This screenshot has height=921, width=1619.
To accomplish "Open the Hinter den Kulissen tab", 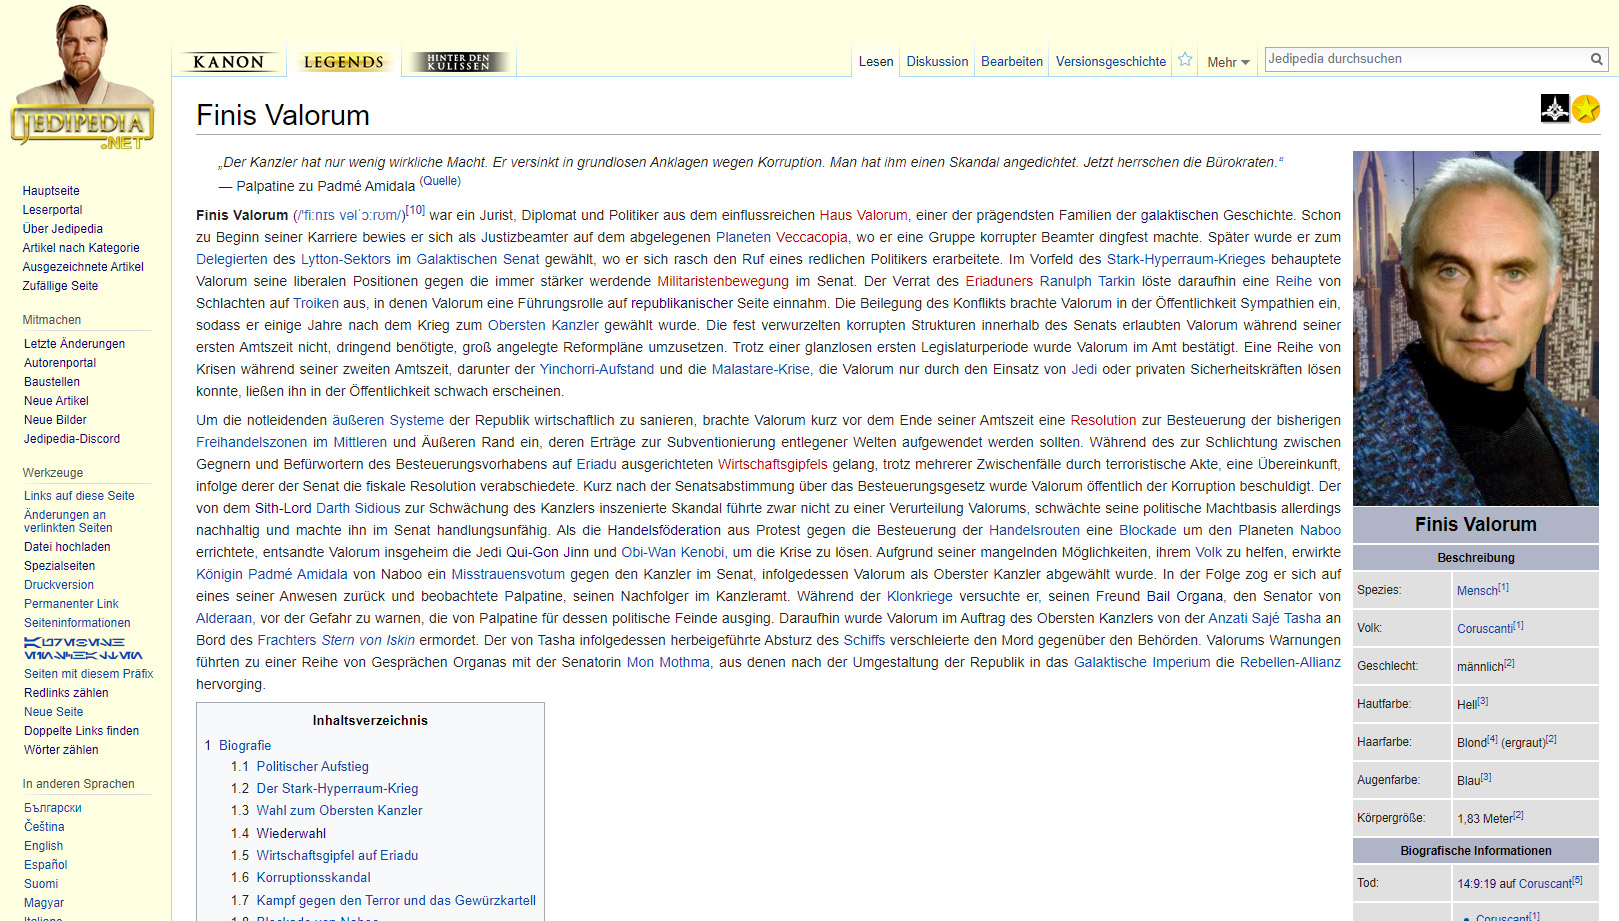I will point(458,62).
